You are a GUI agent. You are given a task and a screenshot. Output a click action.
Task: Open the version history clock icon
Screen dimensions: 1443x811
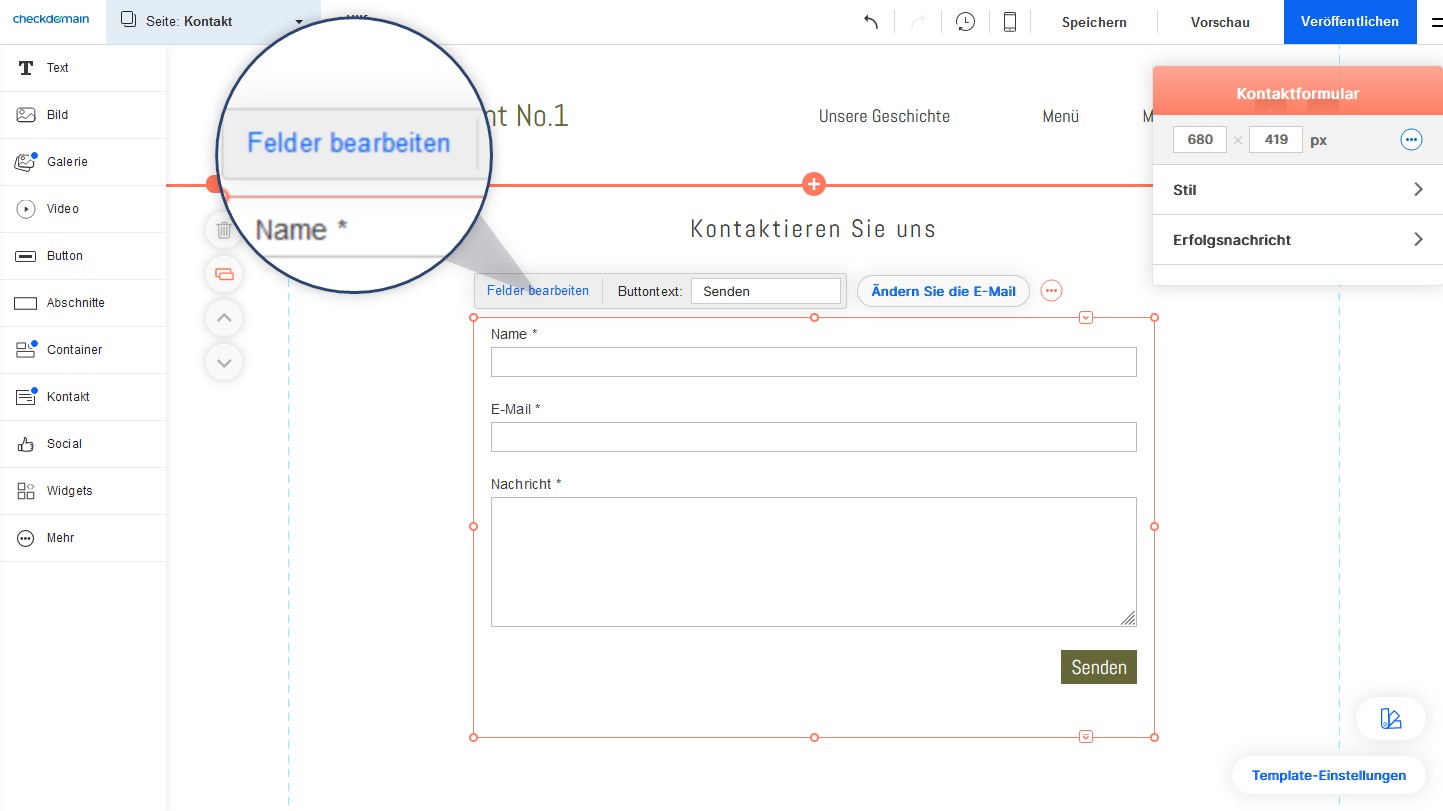[965, 22]
